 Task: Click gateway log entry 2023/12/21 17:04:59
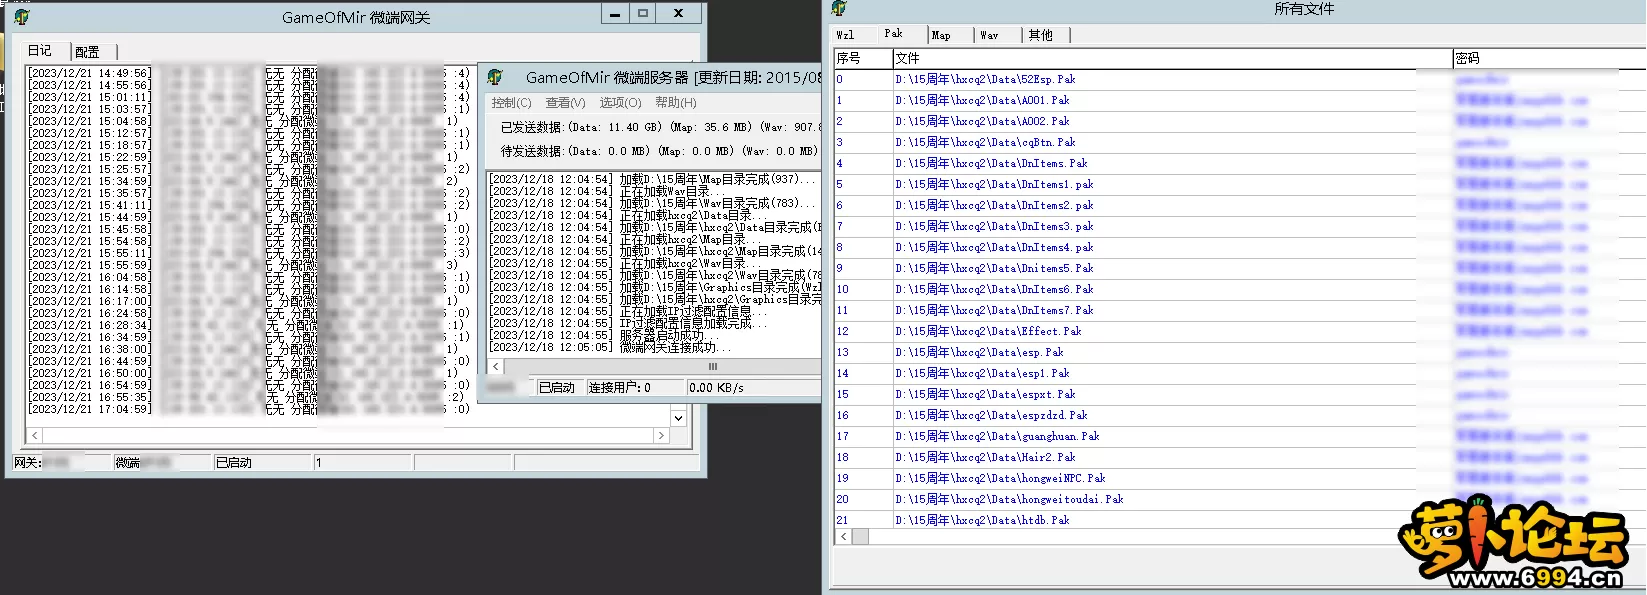(x=249, y=409)
